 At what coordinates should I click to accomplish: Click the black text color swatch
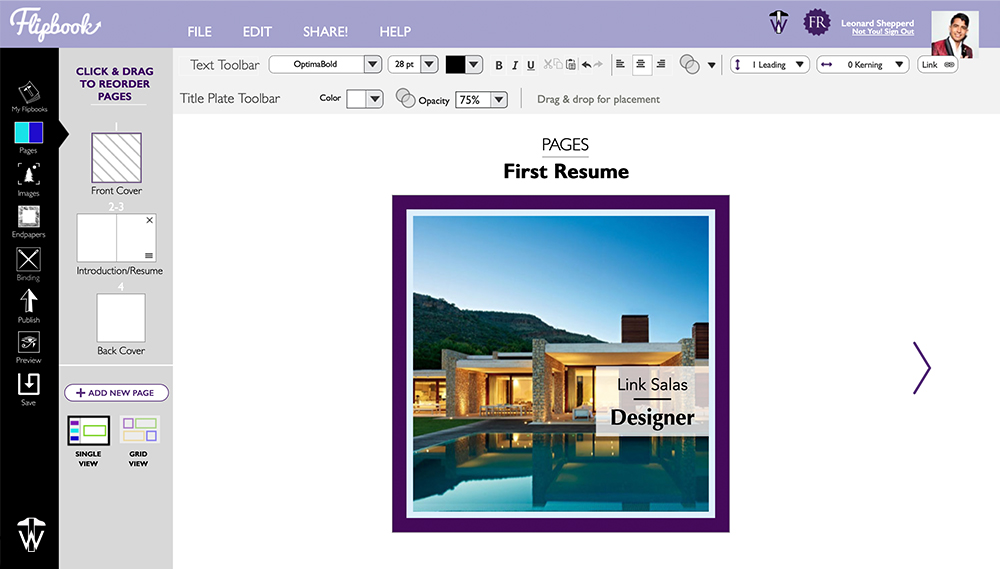pyautogui.click(x=455, y=64)
